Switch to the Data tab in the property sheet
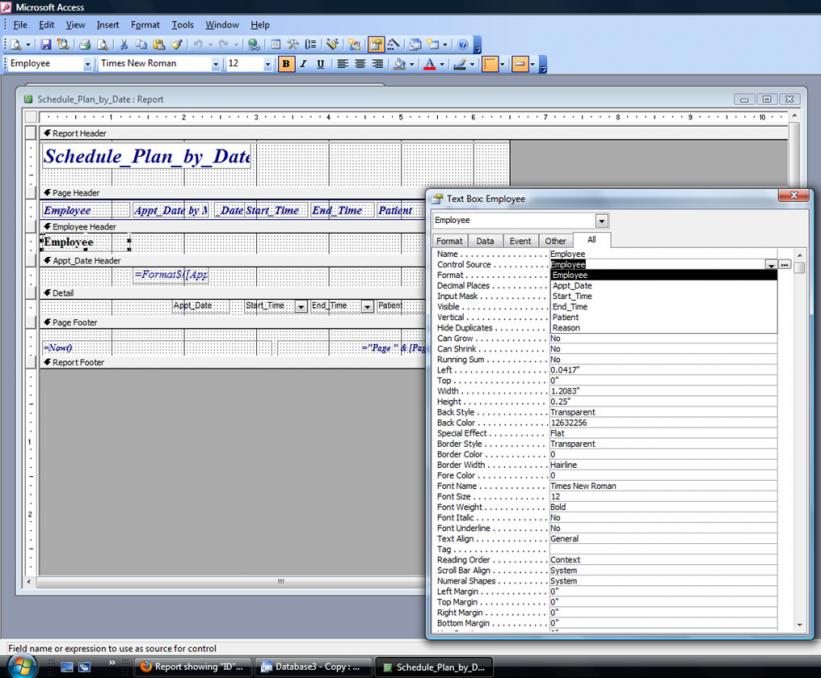821x678 pixels. (485, 241)
